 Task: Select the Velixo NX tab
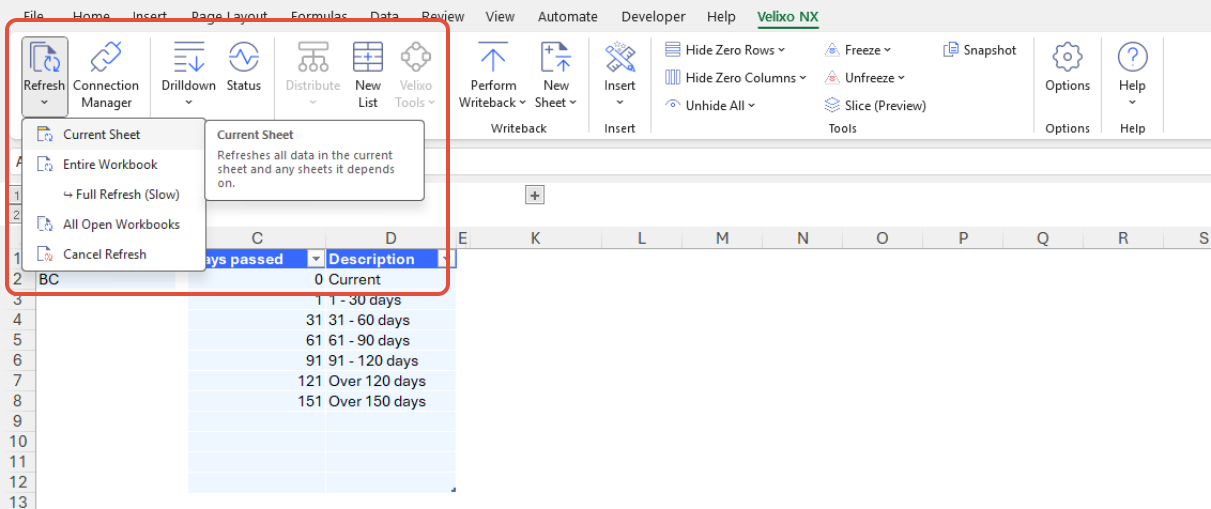pos(788,16)
